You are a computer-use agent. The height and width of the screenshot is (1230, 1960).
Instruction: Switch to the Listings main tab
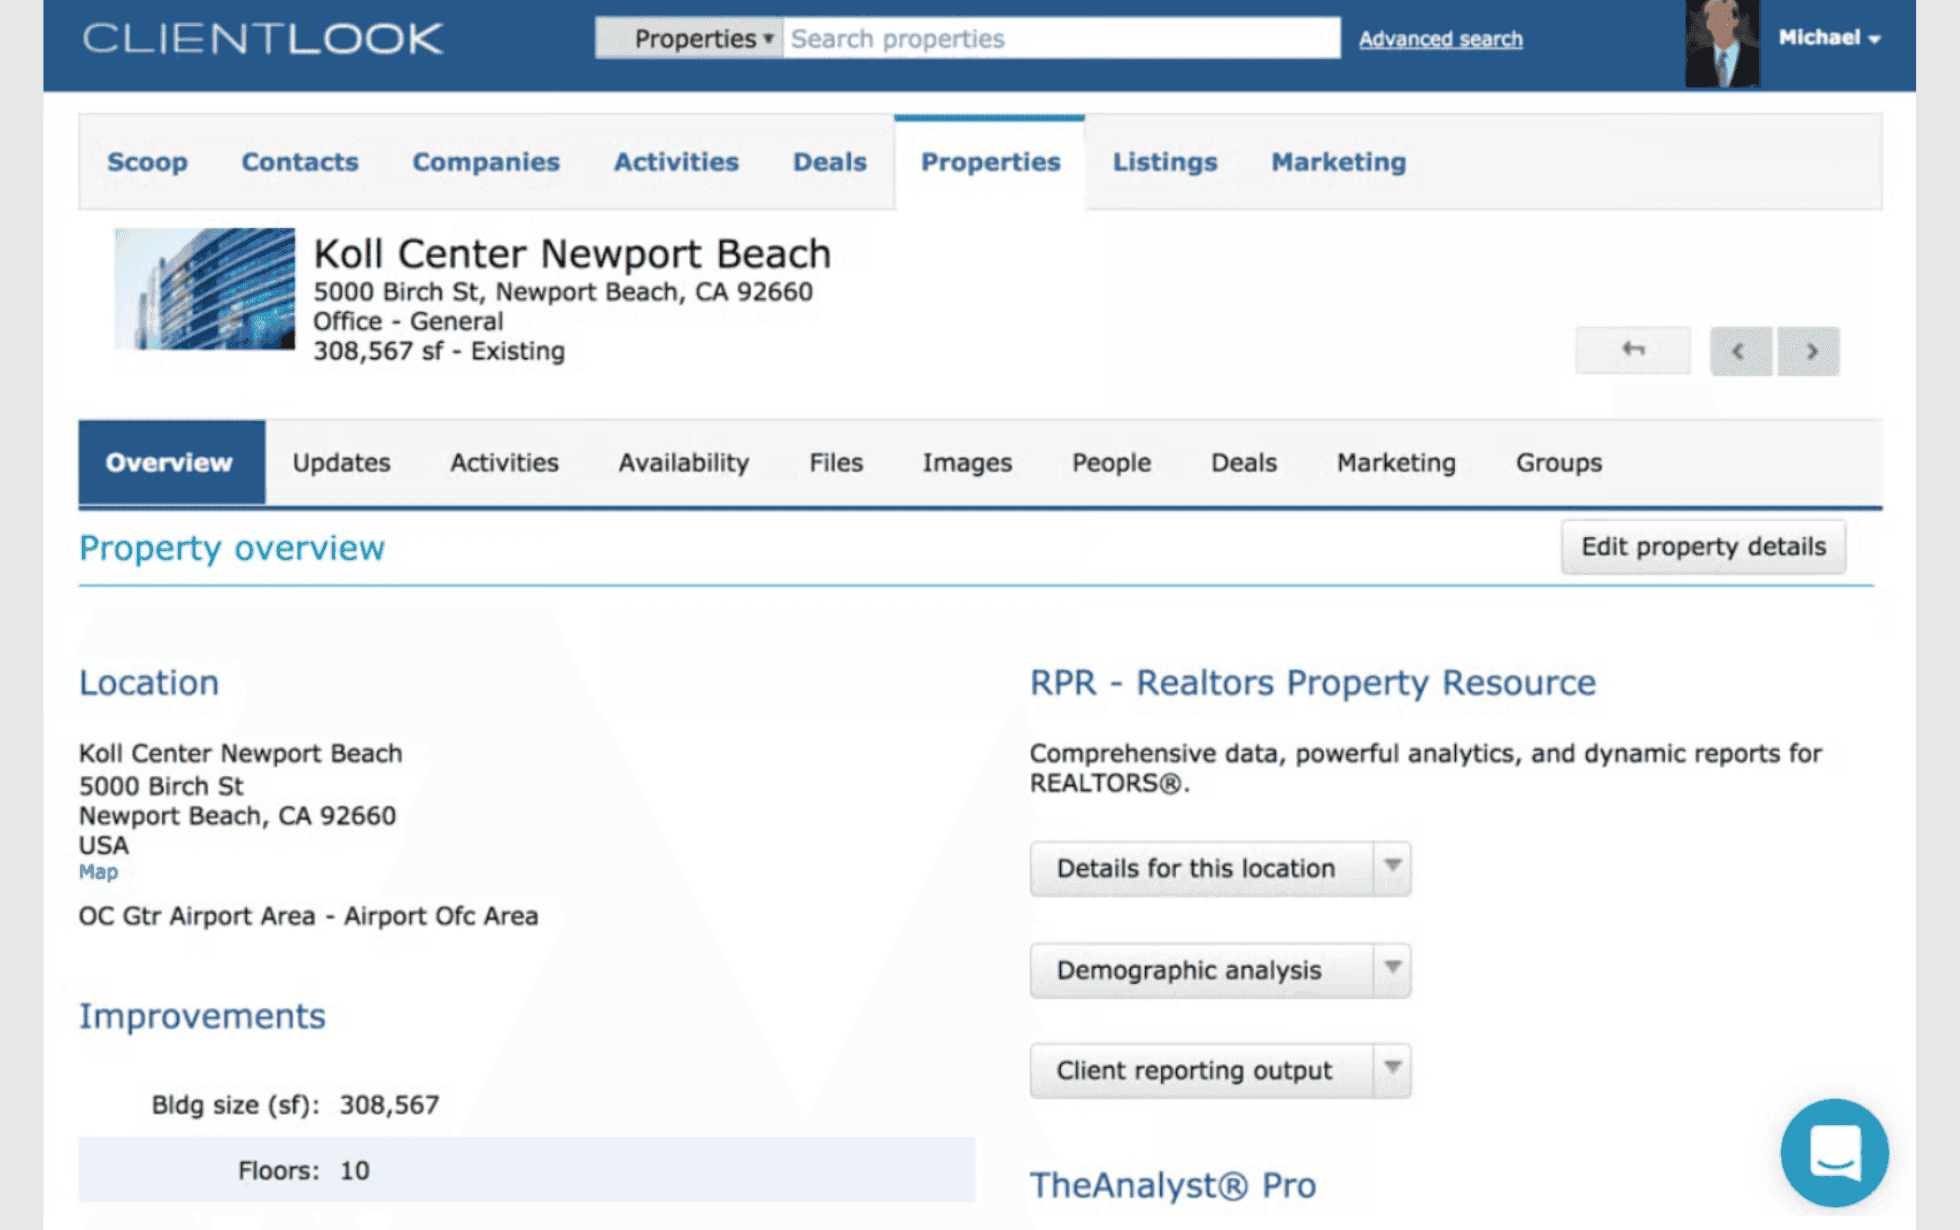[1165, 162]
